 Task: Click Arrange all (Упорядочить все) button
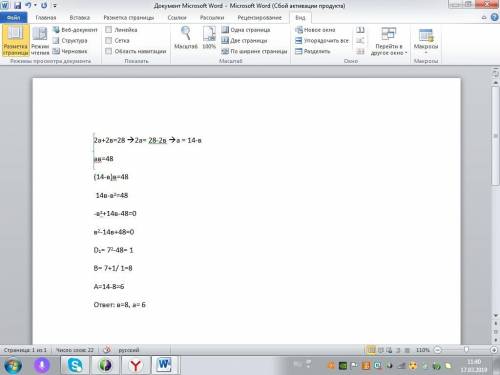tap(322, 40)
